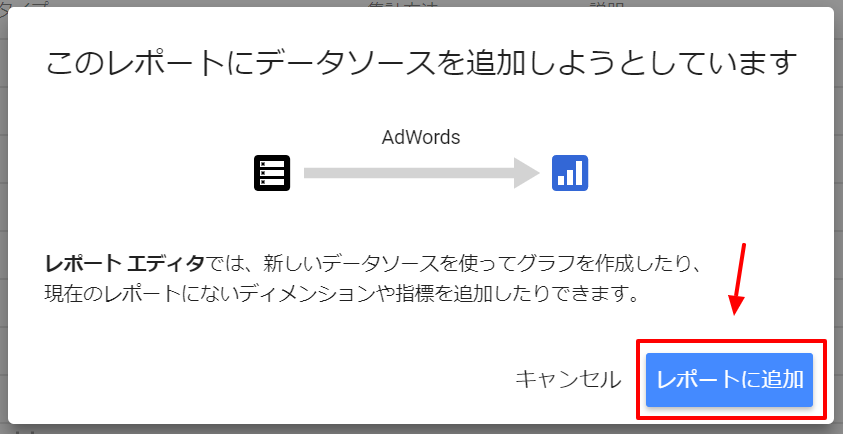The width and height of the screenshot is (843, 434).
Task: Click the dimmed strip below the dialog
Action: (x=421, y=429)
